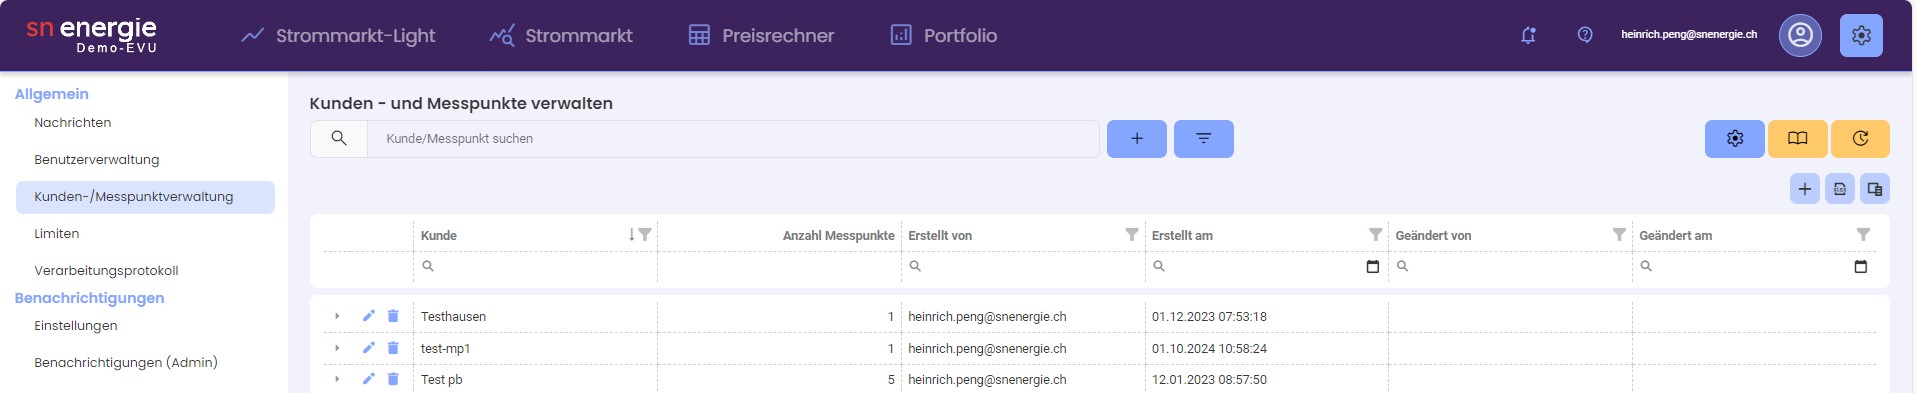The width and height of the screenshot is (1916, 393).
Task: Edit the test-mp1 row
Action: pyautogui.click(x=368, y=348)
